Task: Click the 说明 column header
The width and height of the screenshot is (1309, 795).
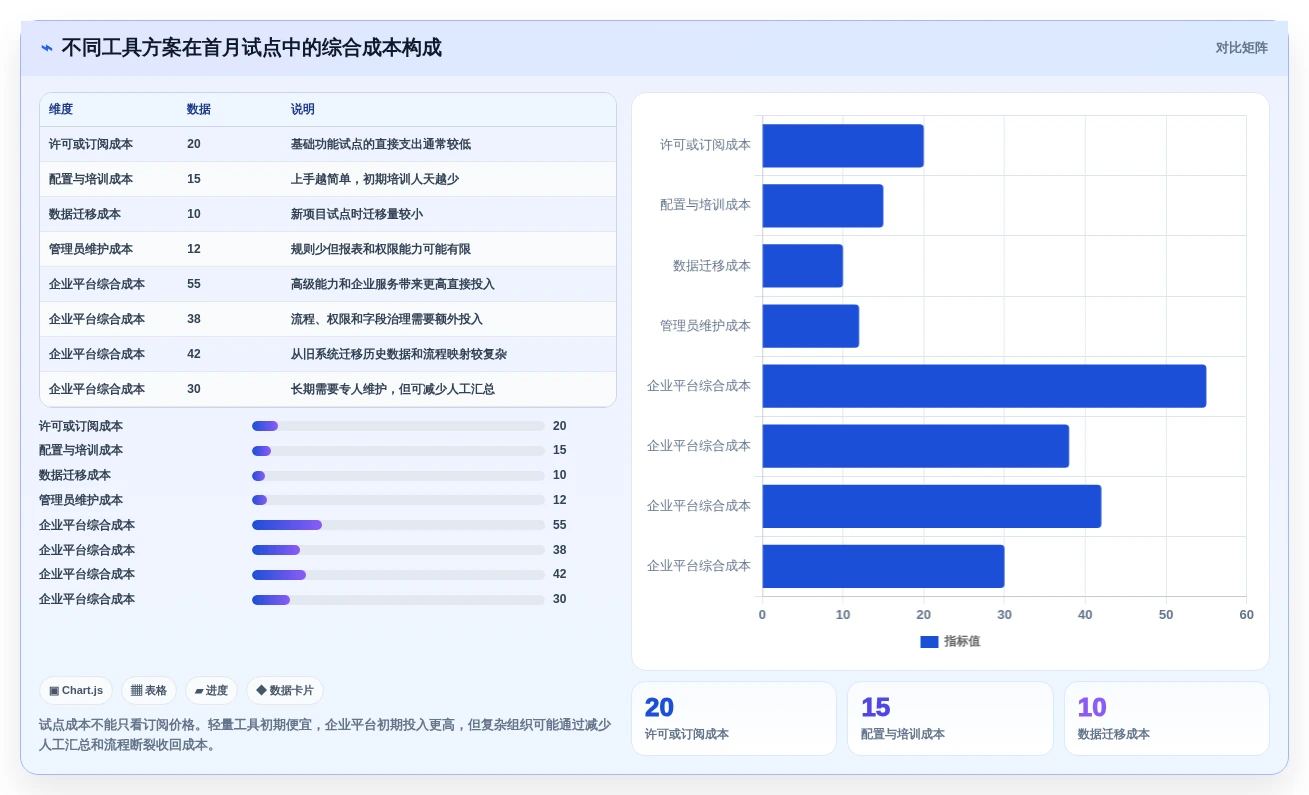Action: 303,110
